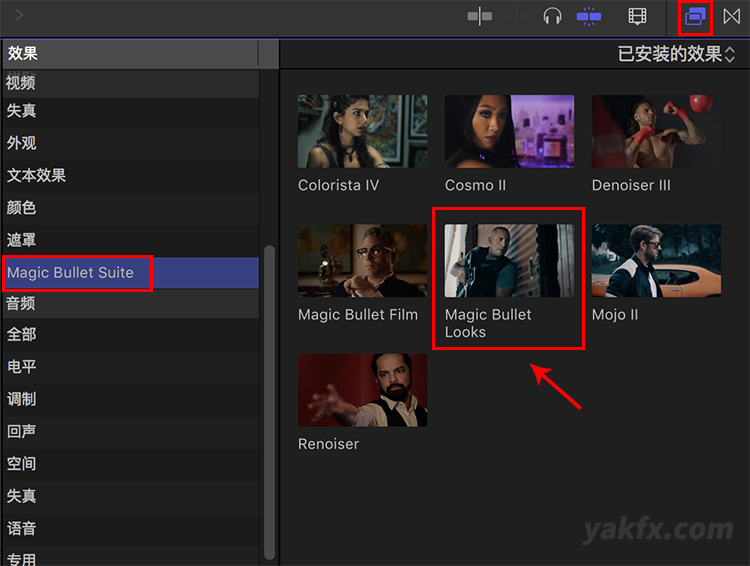
Task: Toggle audio skimming headphones icon
Action: pos(552,16)
